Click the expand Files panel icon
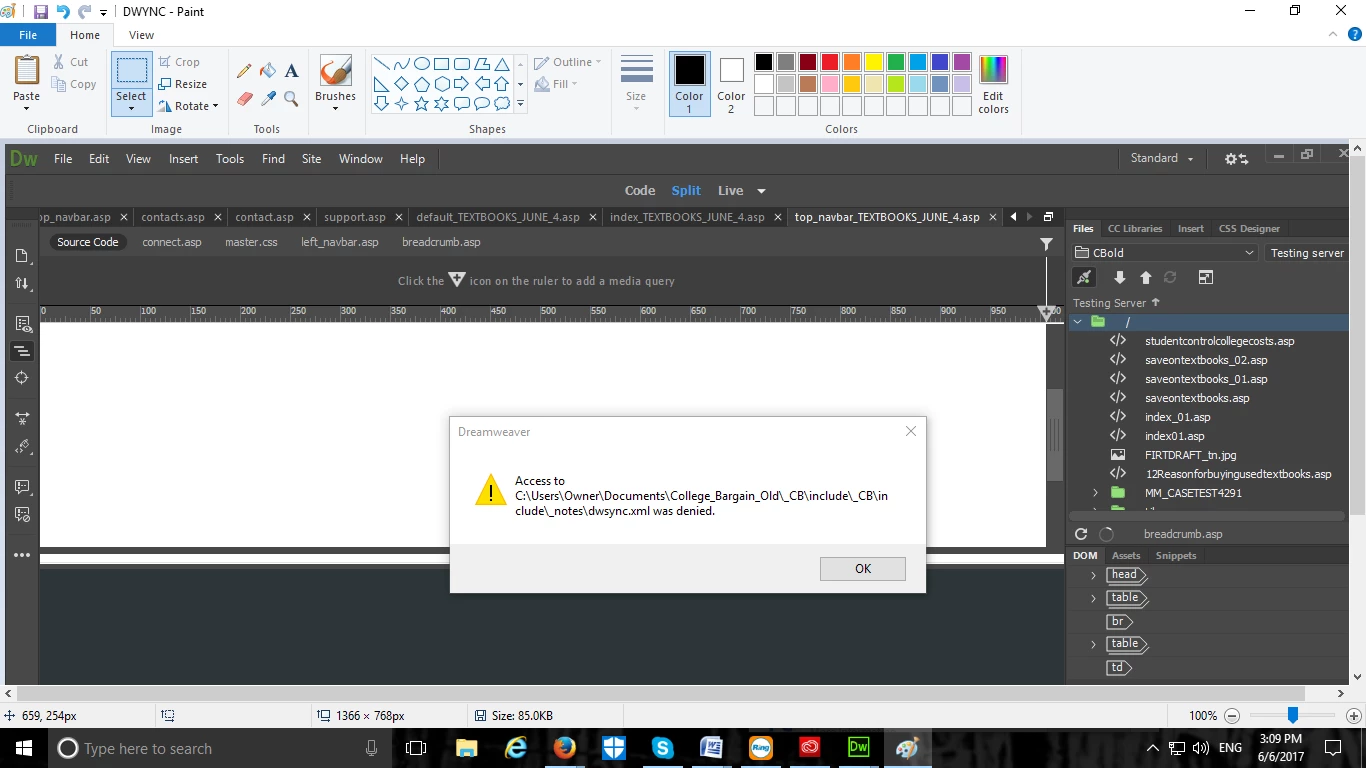1366x768 pixels. tap(1206, 277)
